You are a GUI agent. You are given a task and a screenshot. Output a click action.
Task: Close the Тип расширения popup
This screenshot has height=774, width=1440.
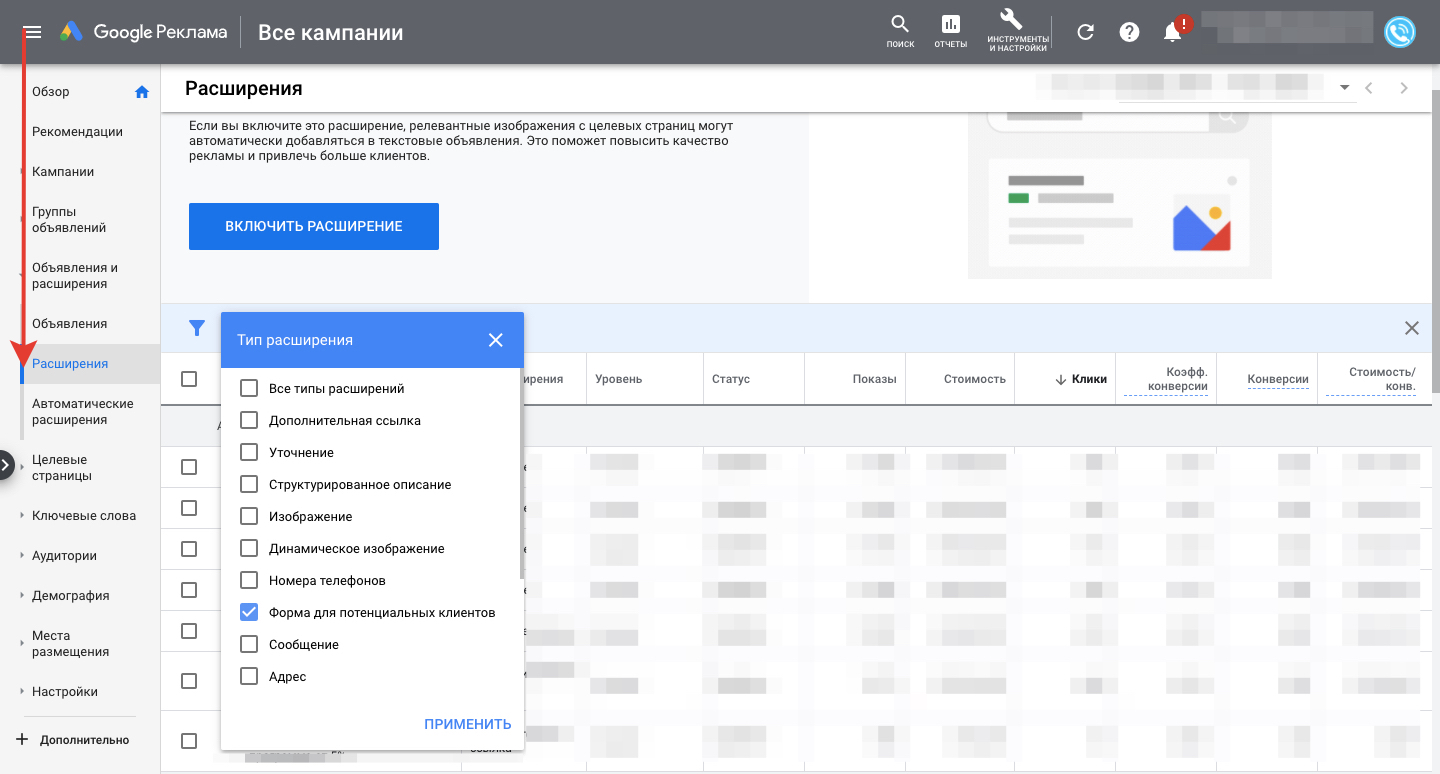coord(496,340)
